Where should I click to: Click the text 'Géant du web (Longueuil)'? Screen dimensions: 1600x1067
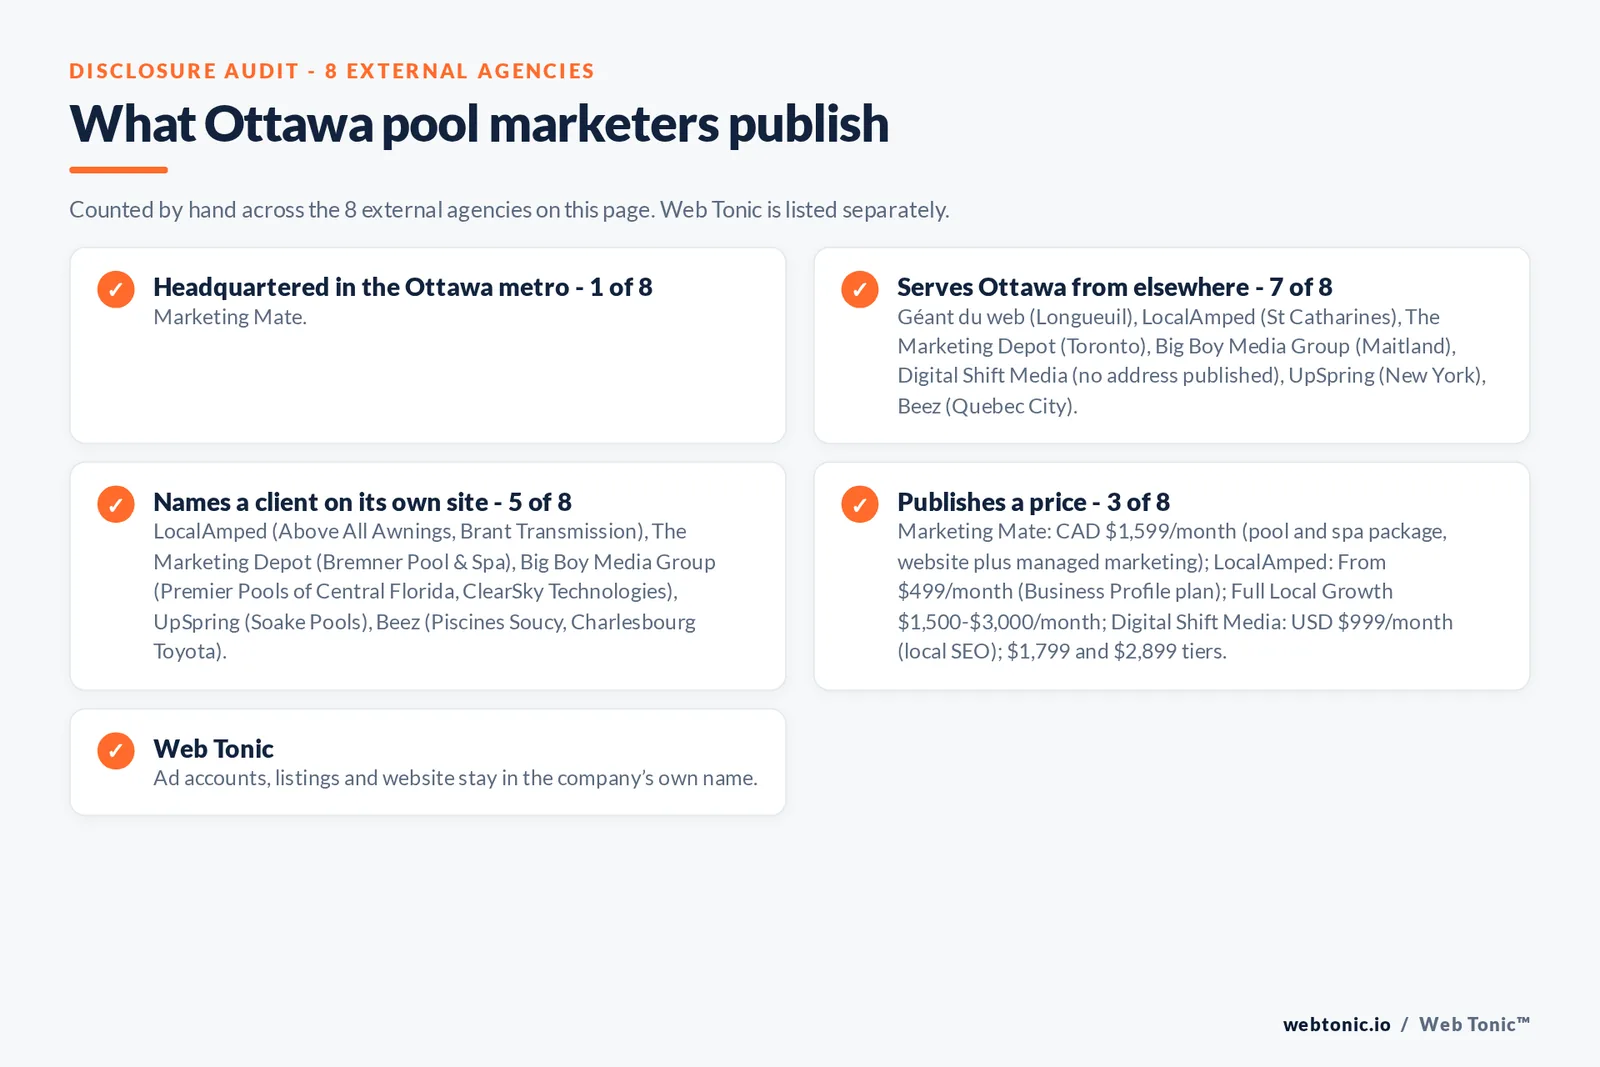1016,317
